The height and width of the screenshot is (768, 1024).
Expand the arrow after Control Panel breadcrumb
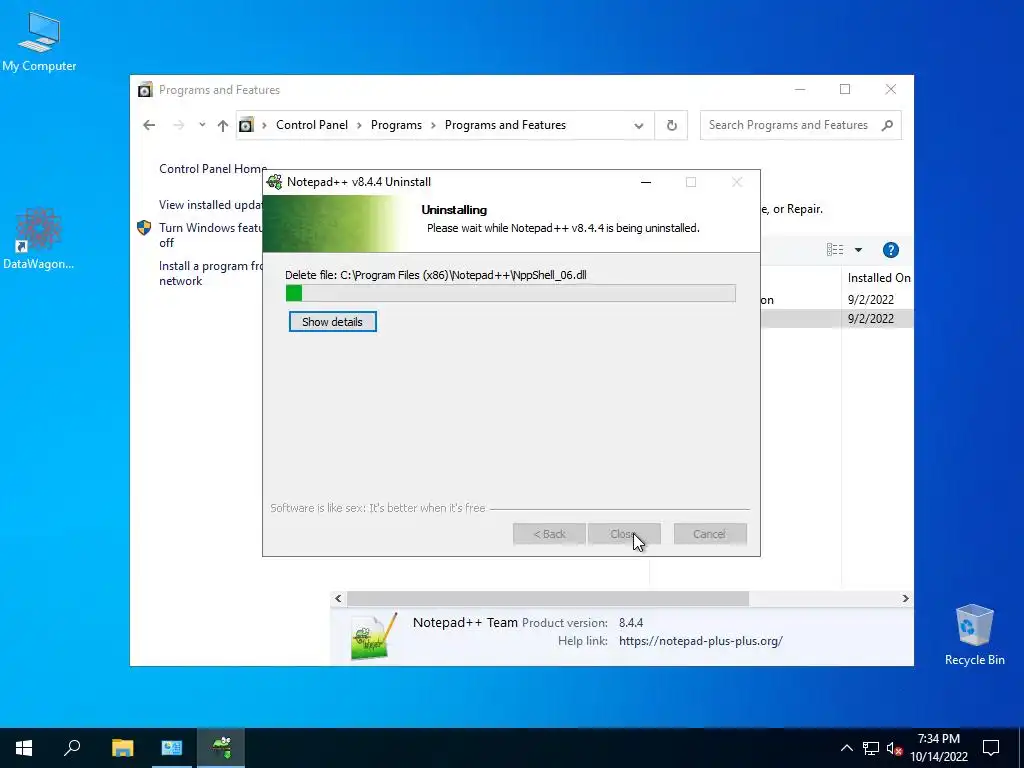pyautogui.click(x=359, y=125)
